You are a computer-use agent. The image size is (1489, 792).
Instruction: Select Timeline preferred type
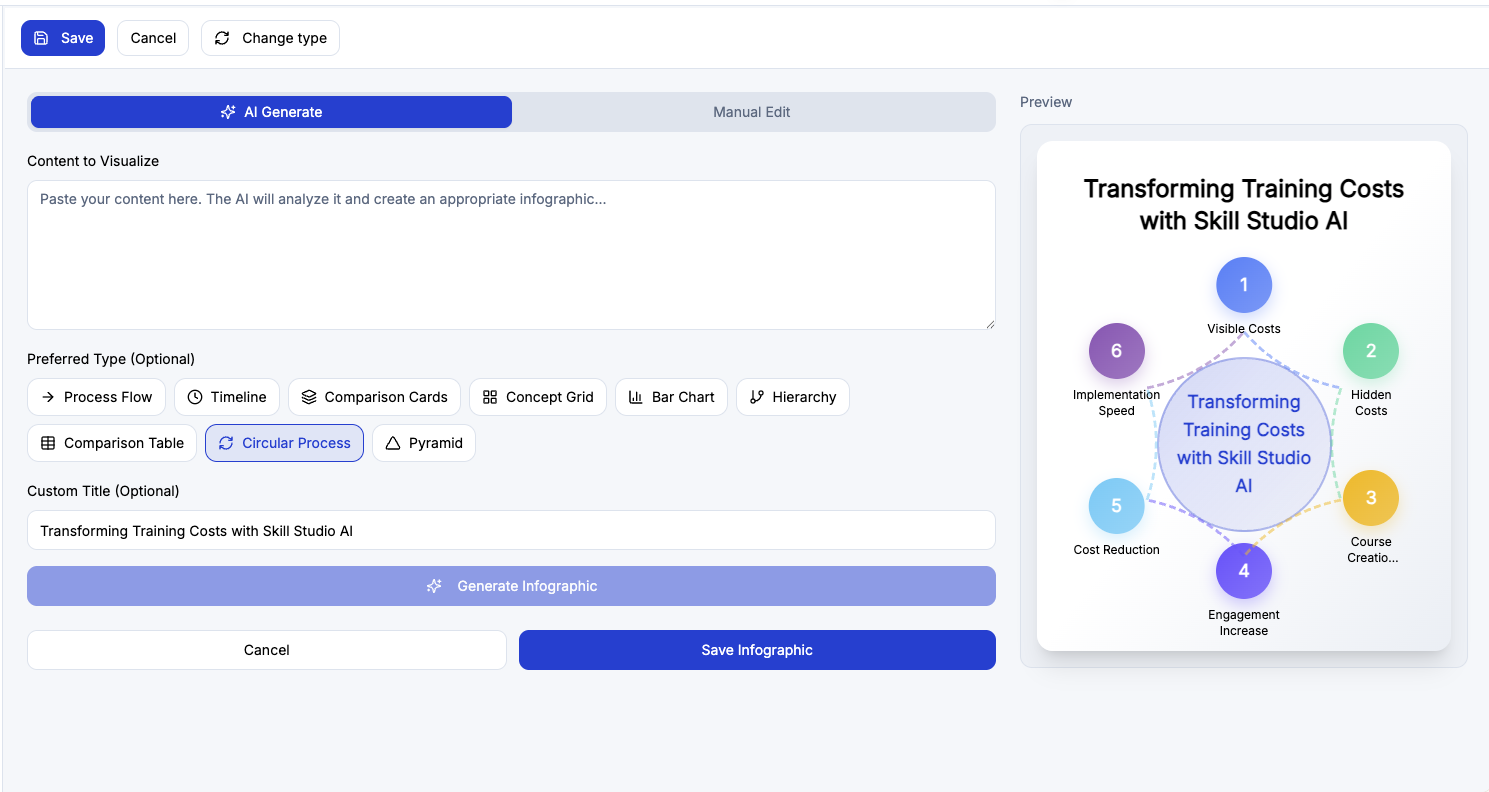(x=227, y=397)
